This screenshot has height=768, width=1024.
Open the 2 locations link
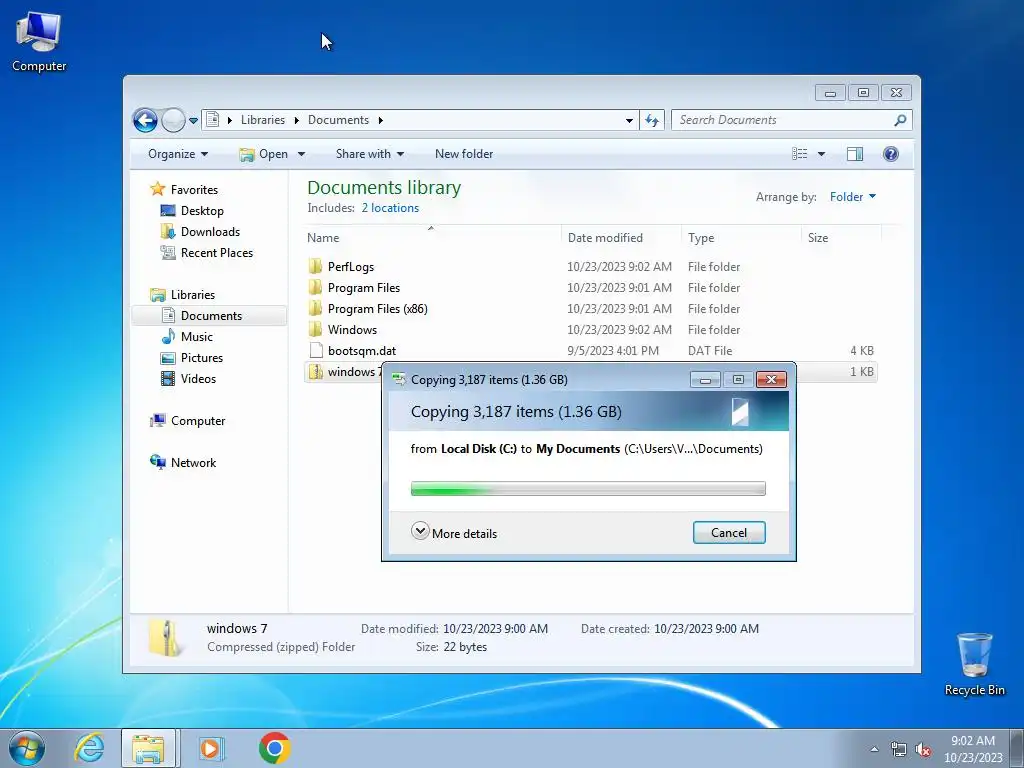[390, 208]
